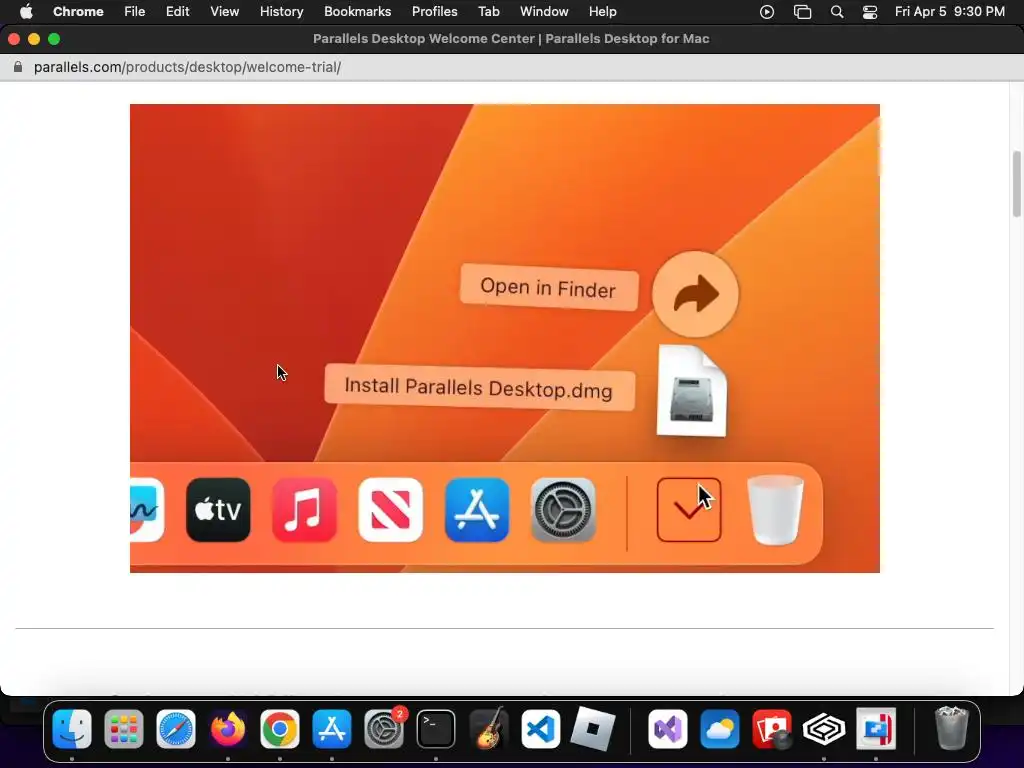The width and height of the screenshot is (1024, 768).
Task: Launch Photo Booth from the Dock
Action: click(772, 729)
